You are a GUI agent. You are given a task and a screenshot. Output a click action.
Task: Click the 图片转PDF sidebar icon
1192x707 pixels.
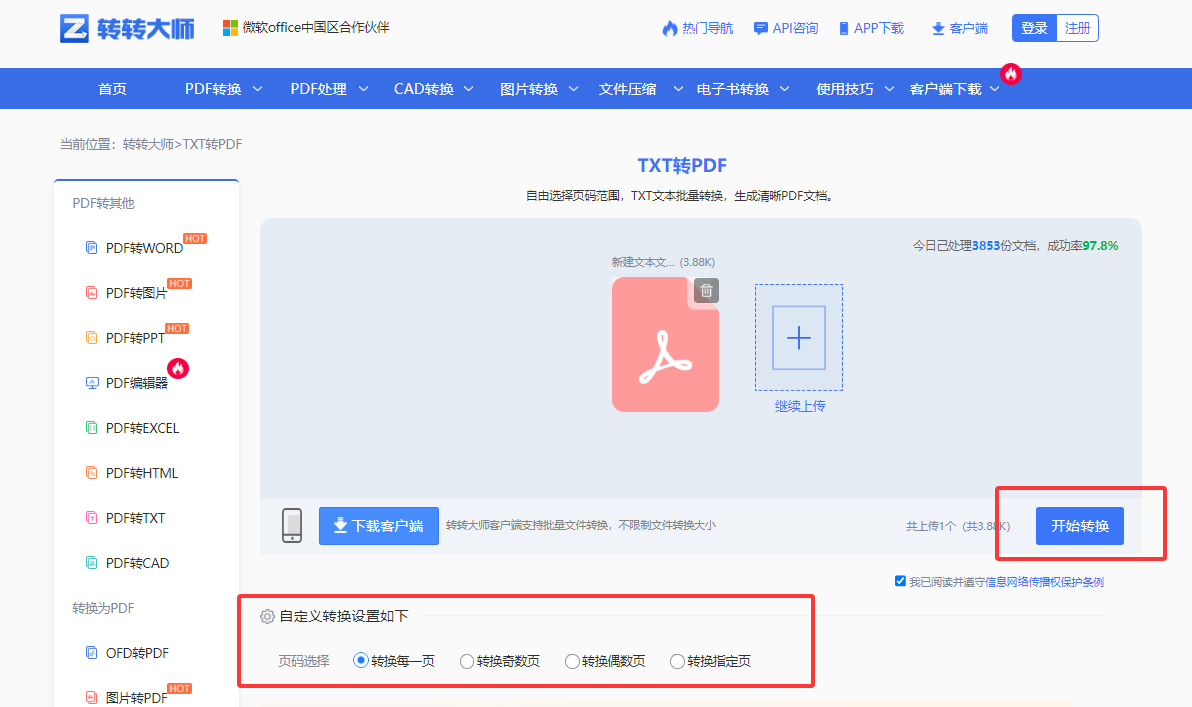[x=91, y=697]
